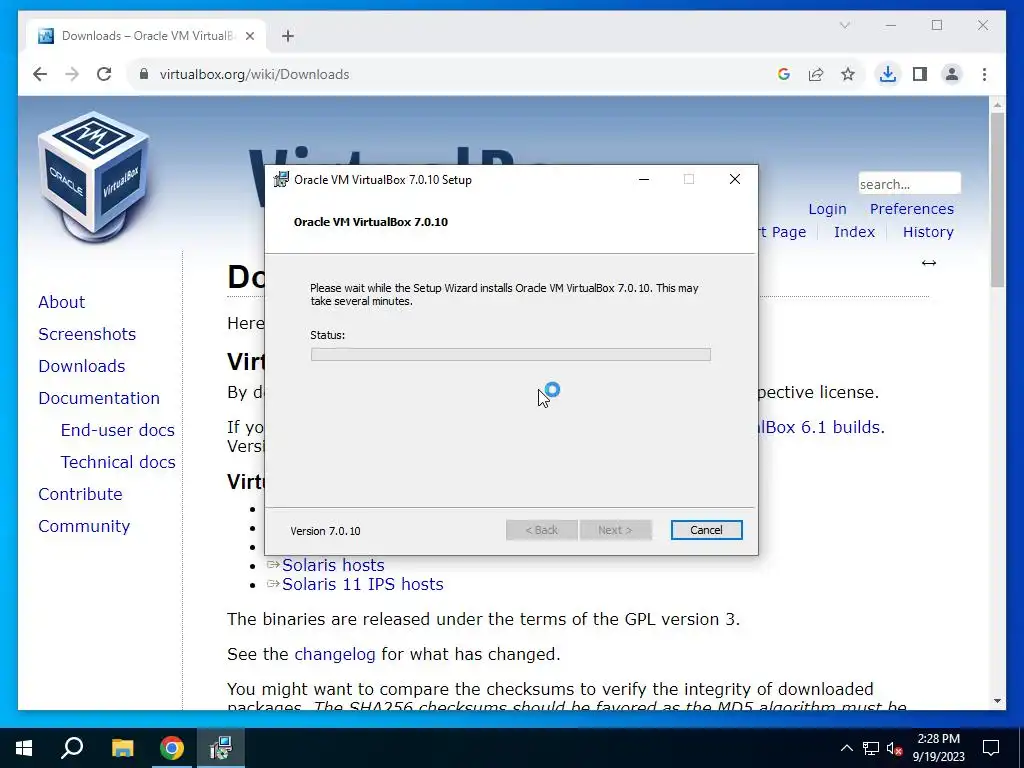Open the Solaris hosts download link
This screenshot has height=768, width=1024.
[333, 565]
